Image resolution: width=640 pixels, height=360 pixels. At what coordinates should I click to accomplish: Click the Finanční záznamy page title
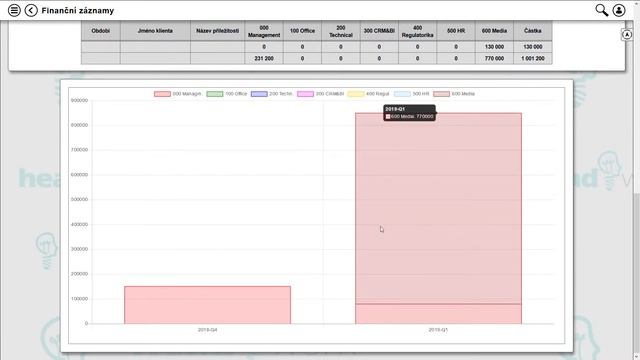pos(78,11)
